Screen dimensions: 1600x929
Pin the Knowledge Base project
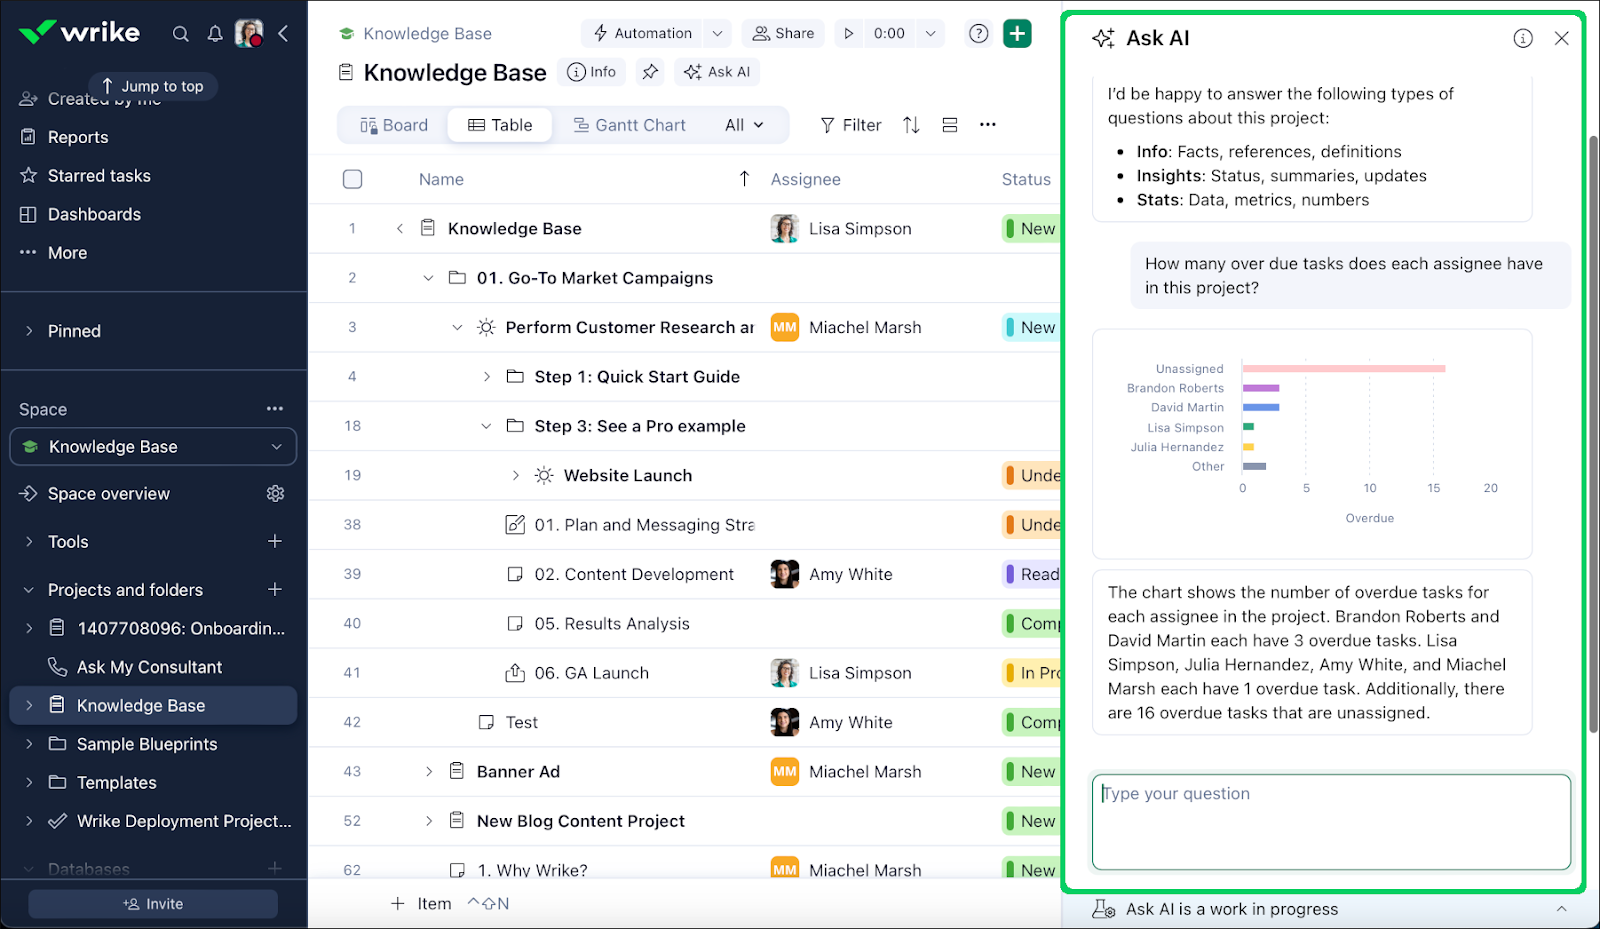pyautogui.click(x=650, y=72)
